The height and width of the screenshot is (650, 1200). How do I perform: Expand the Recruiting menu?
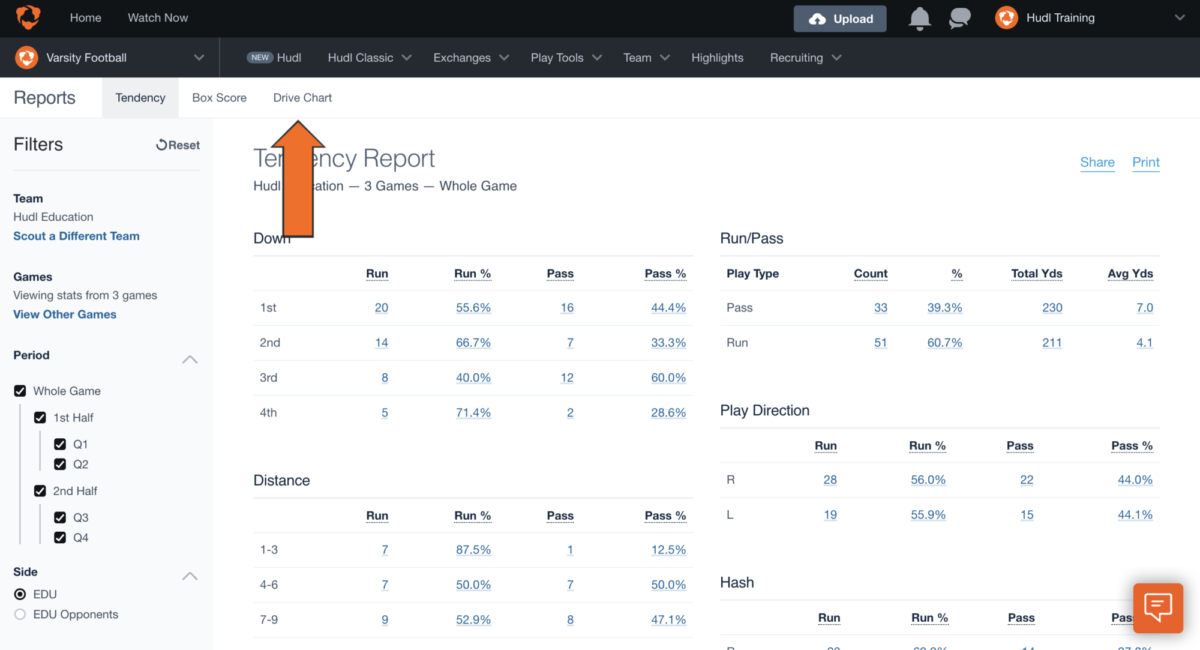(805, 58)
